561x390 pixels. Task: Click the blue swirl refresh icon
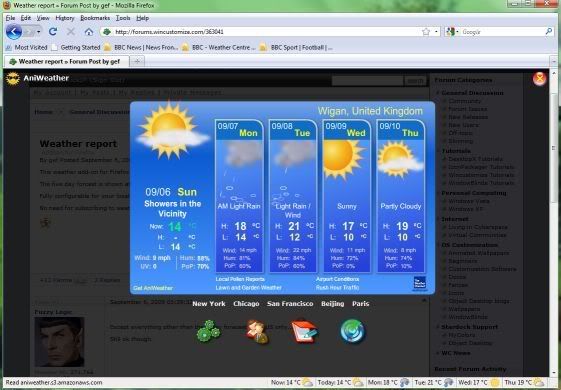[x=352, y=331]
